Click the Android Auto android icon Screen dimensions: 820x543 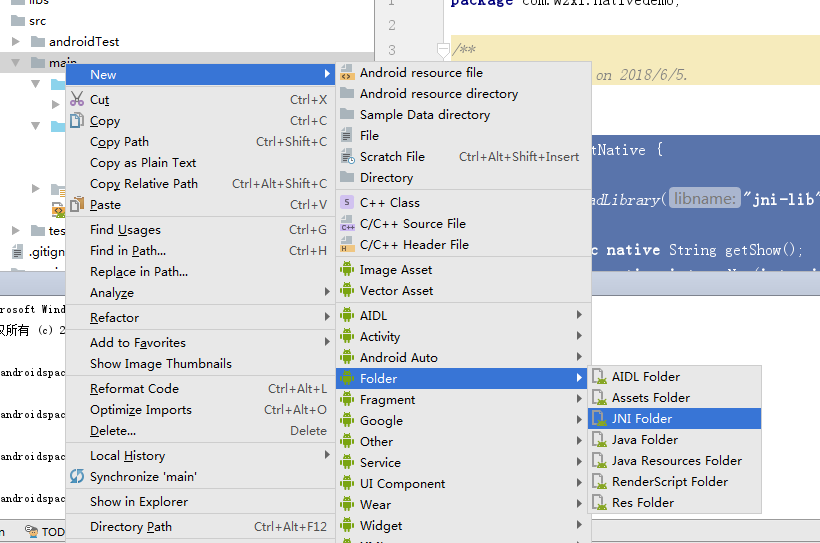347,357
